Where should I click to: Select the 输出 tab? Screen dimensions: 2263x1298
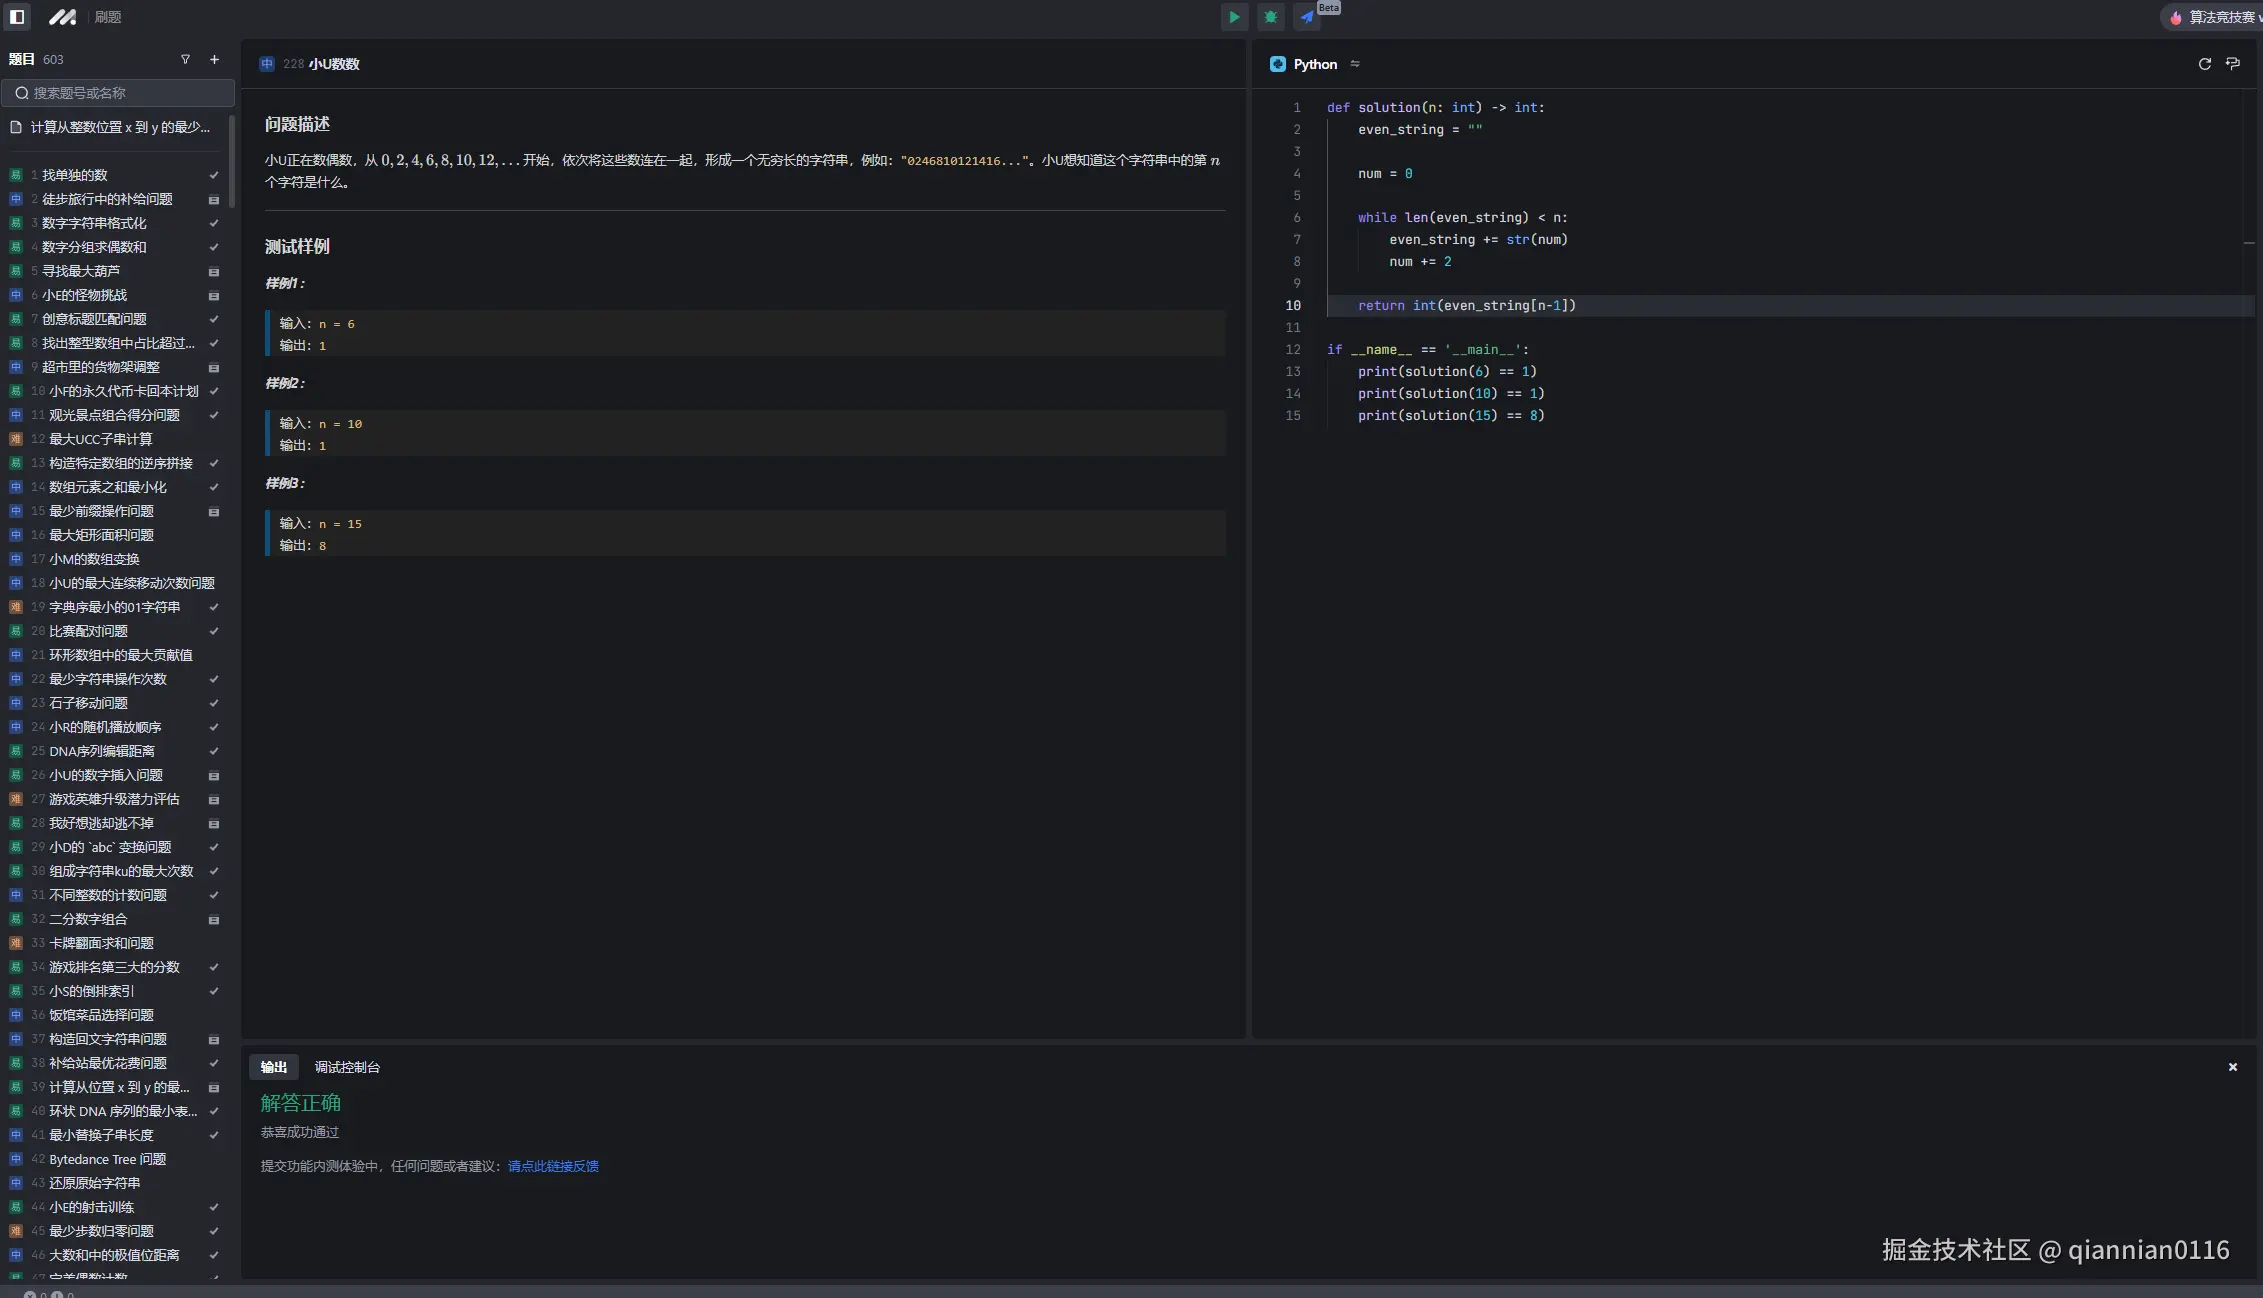click(273, 1067)
